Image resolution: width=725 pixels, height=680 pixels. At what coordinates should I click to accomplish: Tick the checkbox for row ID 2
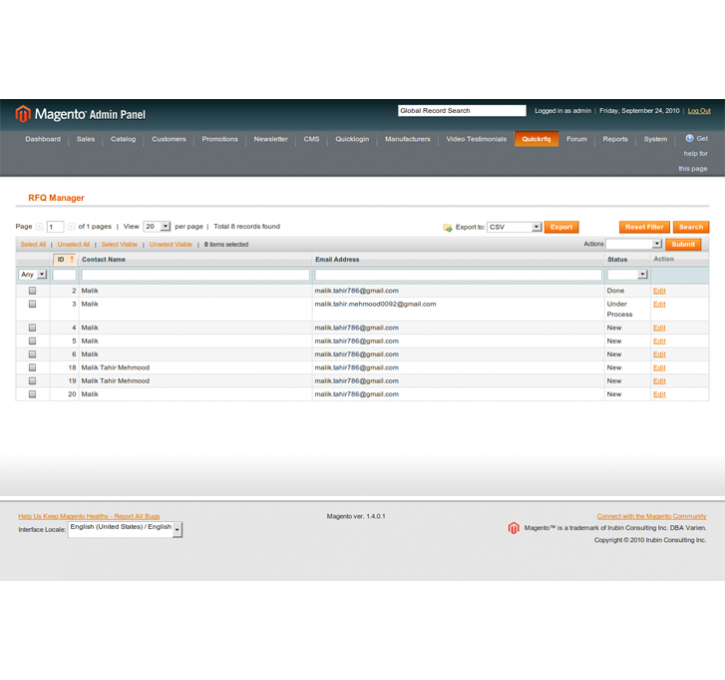point(32,291)
